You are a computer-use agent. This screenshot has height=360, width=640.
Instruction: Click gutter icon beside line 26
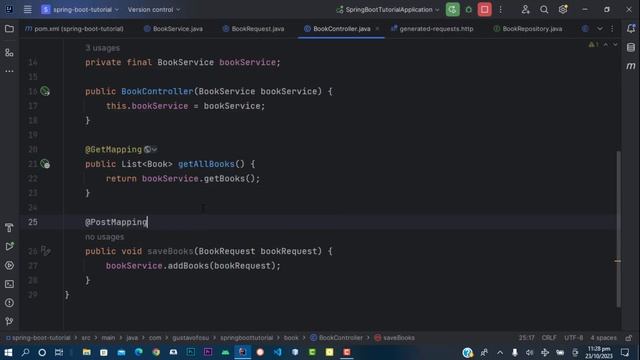tap(45, 251)
